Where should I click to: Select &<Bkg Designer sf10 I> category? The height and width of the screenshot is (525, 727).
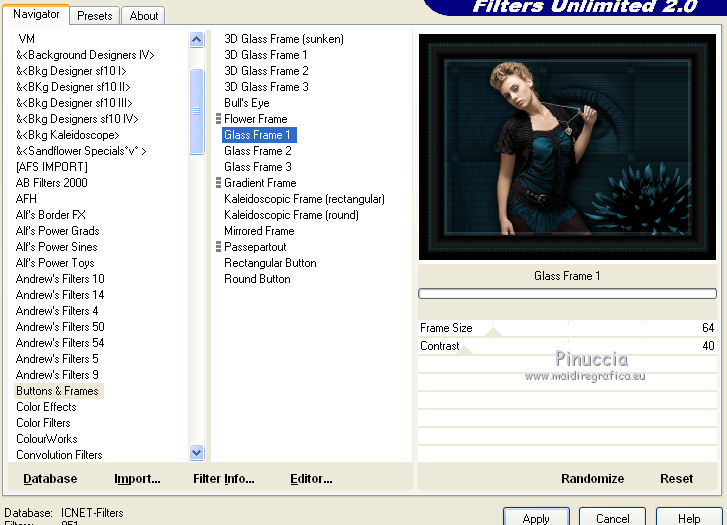click(x=71, y=71)
